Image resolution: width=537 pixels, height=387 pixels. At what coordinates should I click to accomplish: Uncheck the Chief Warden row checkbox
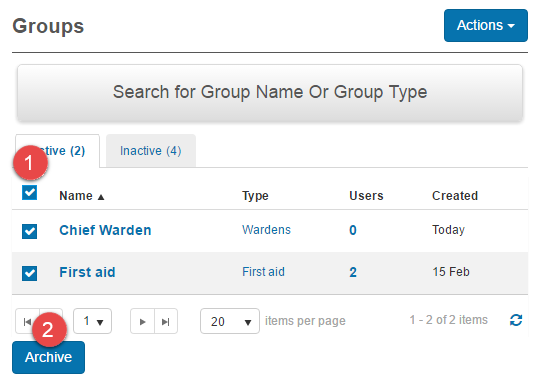click(x=29, y=231)
